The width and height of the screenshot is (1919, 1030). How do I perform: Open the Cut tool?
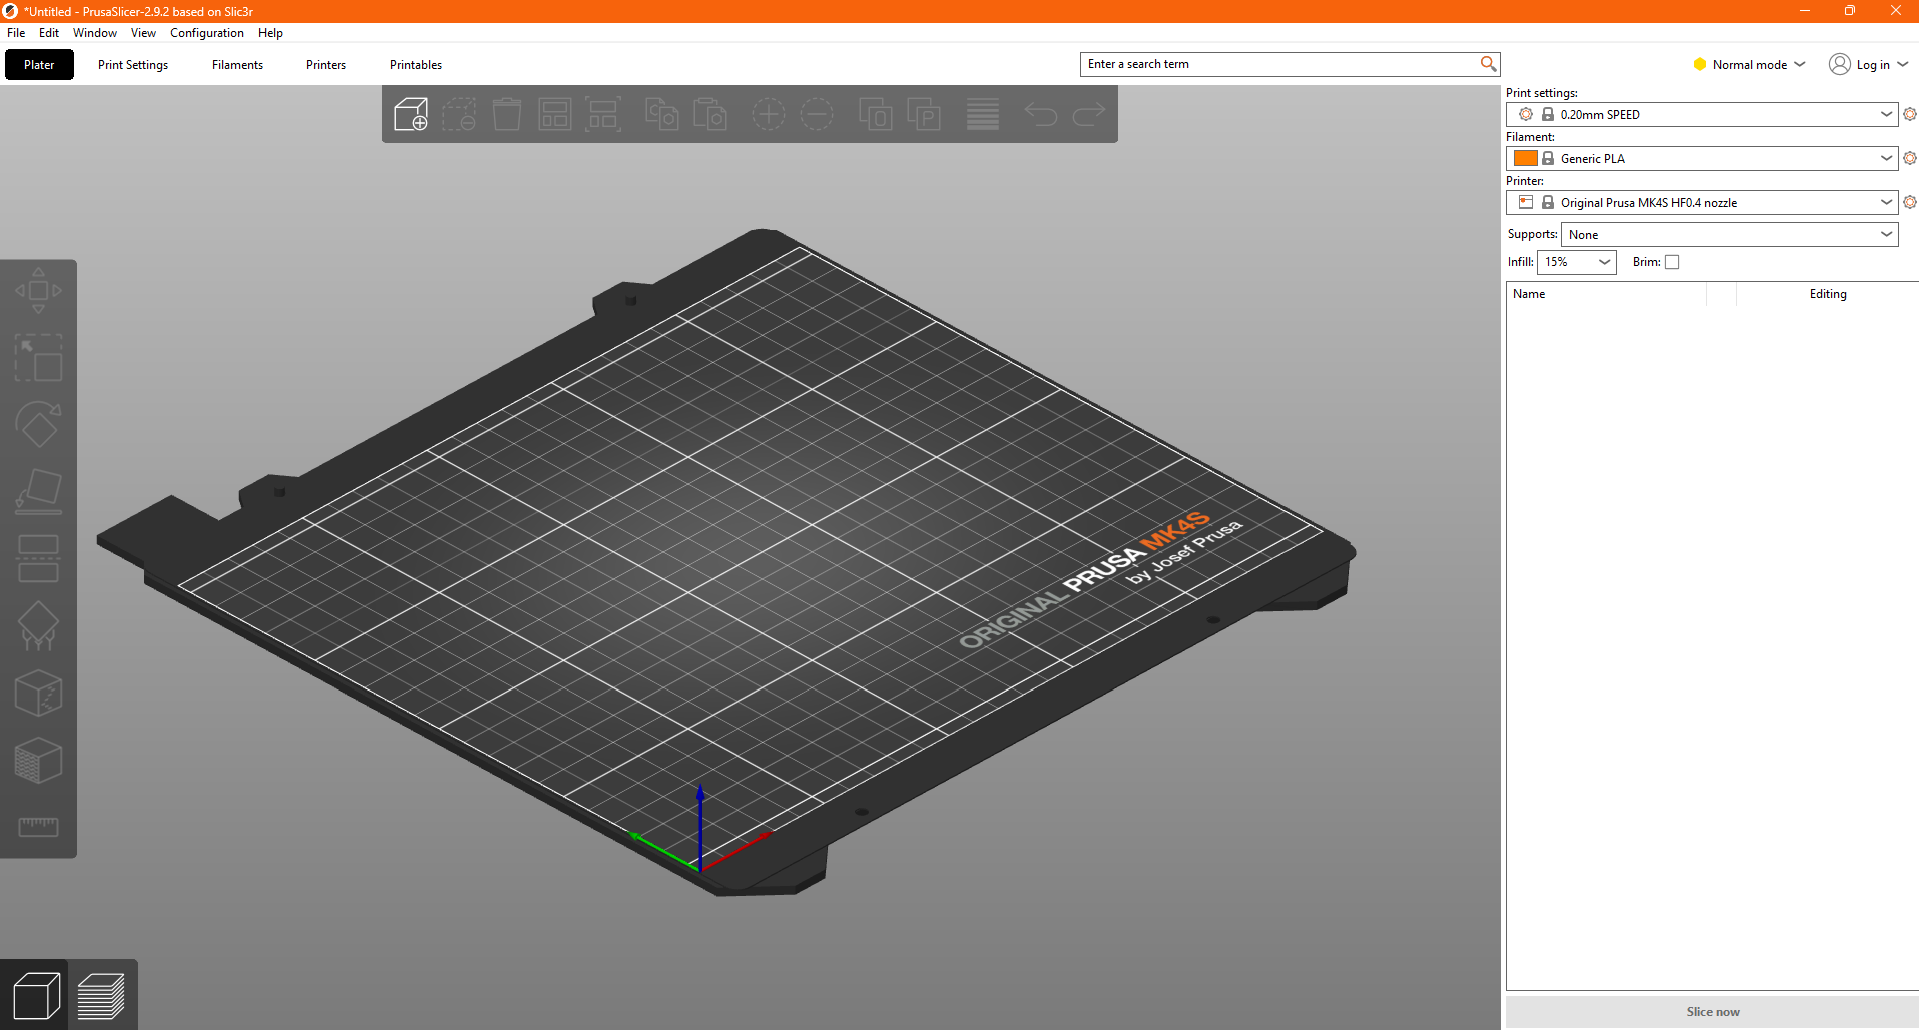coord(38,558)
